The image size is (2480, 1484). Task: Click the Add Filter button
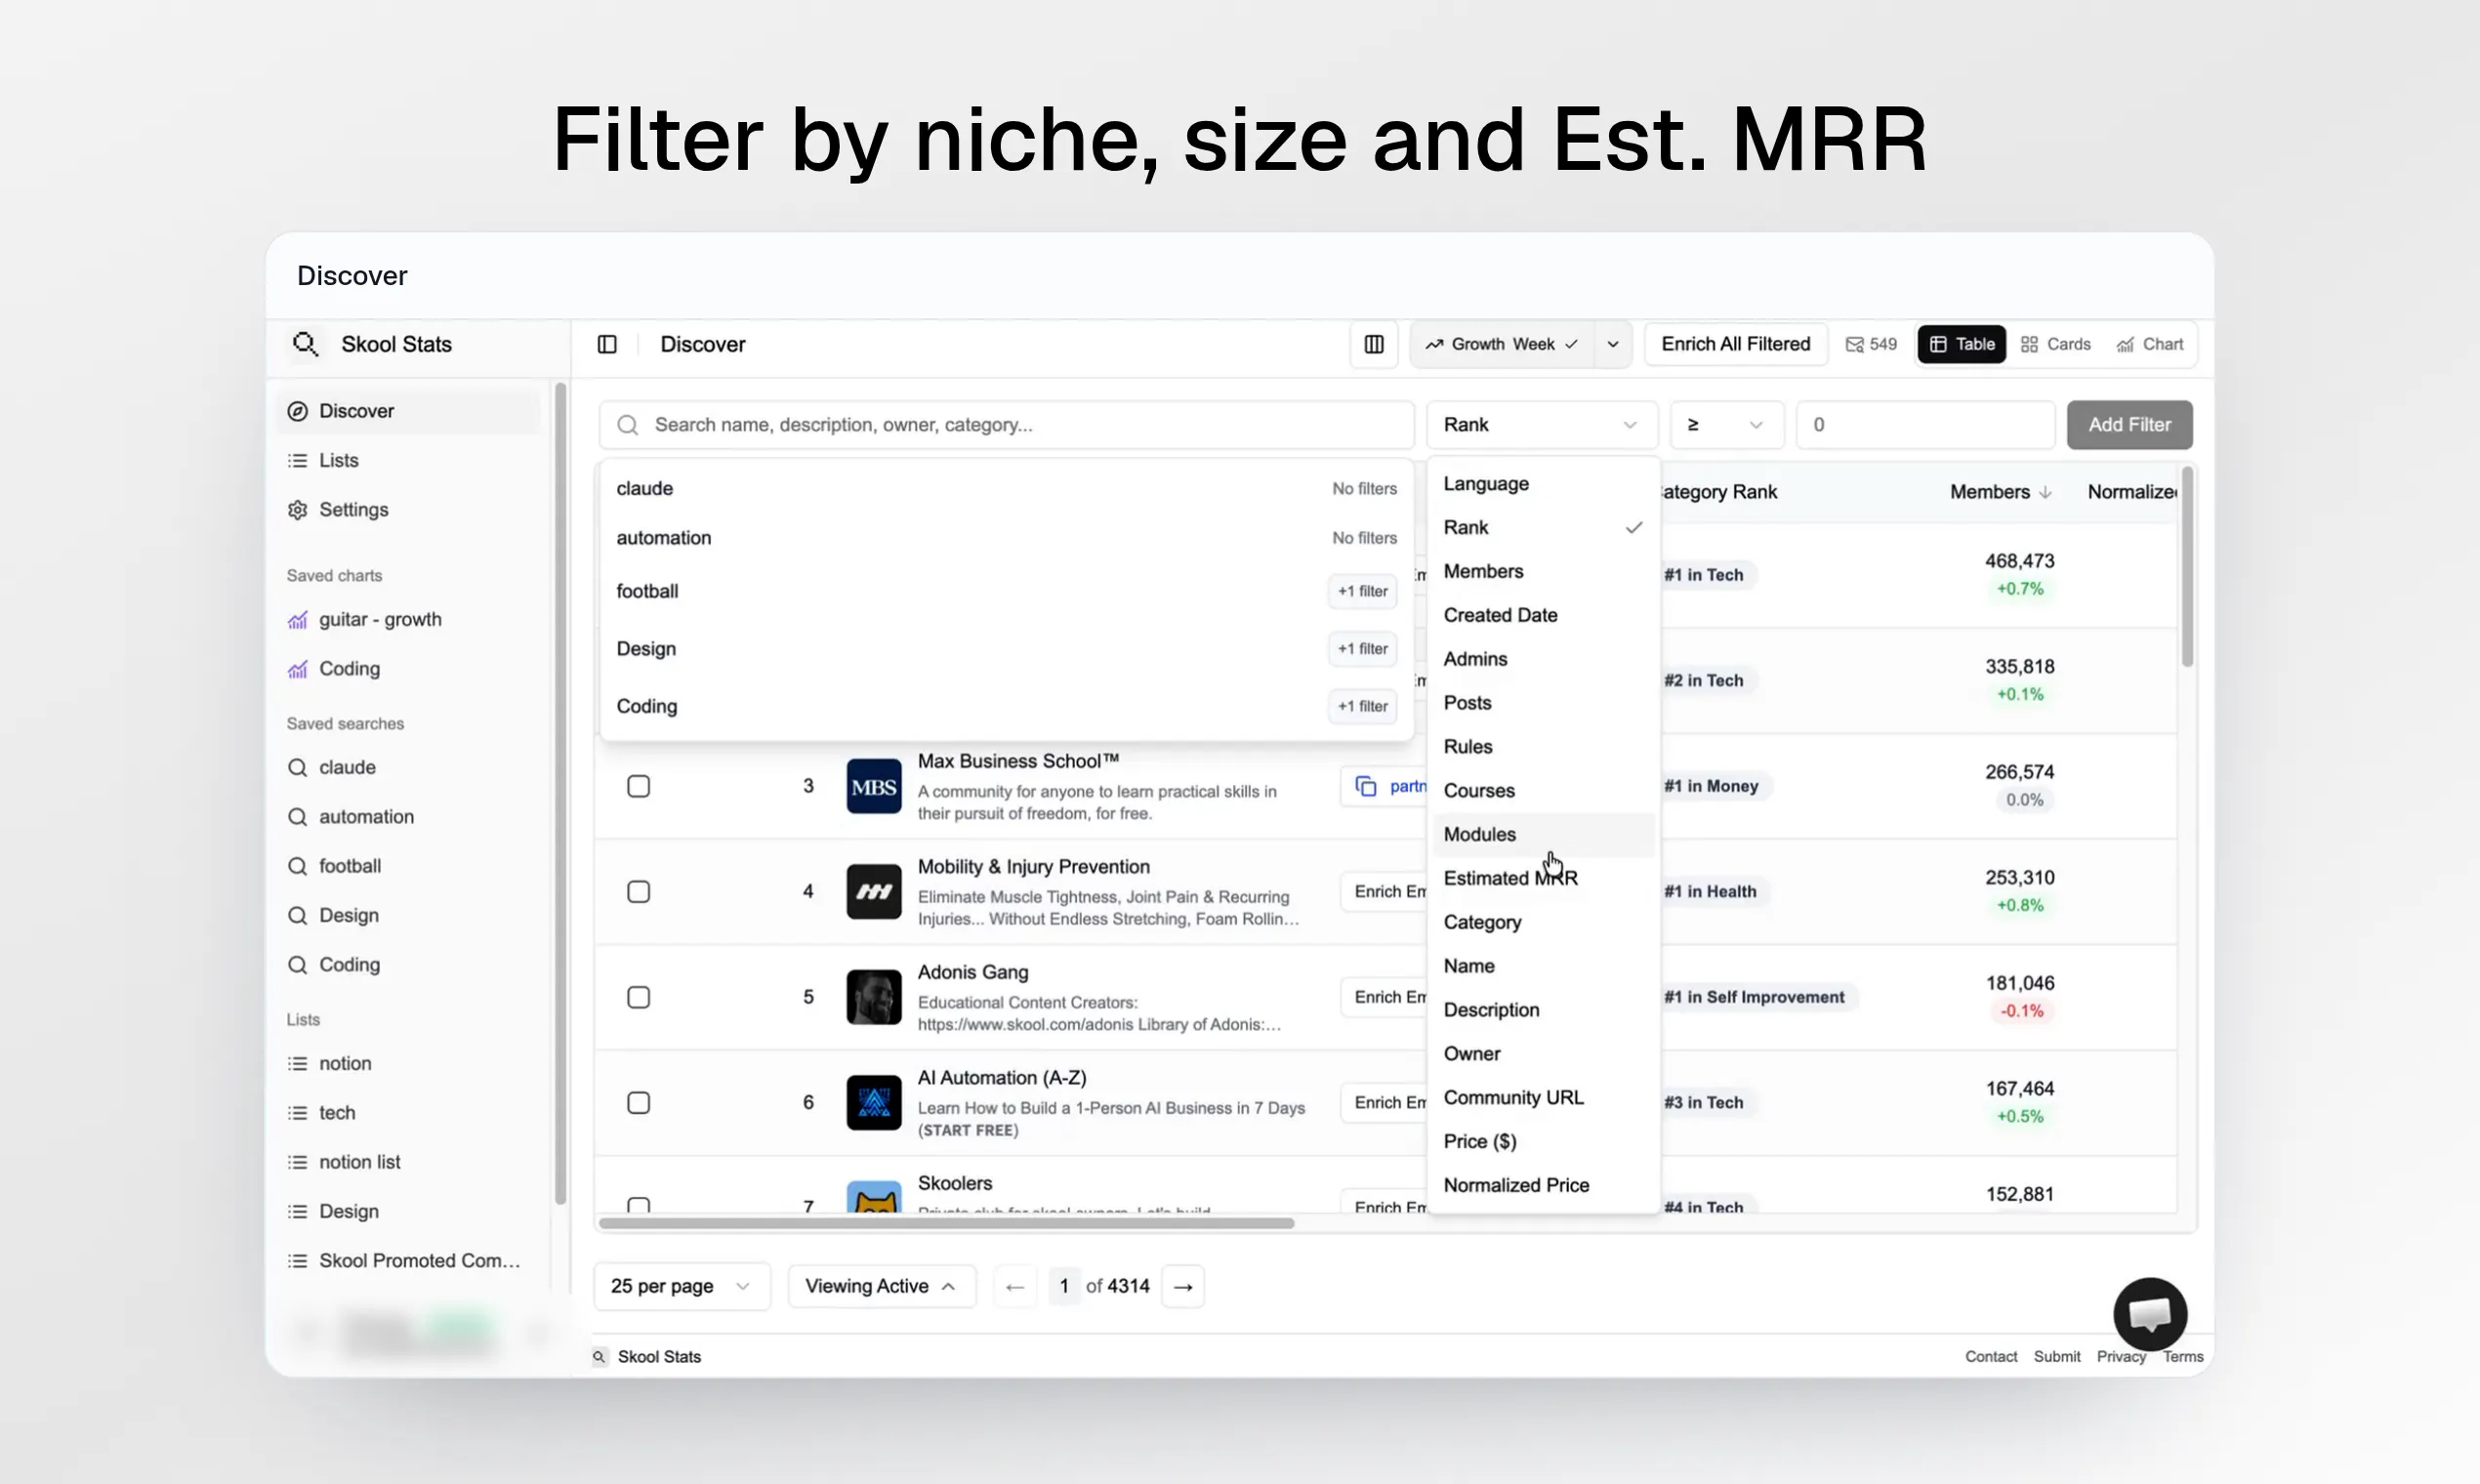(2129, 425)
